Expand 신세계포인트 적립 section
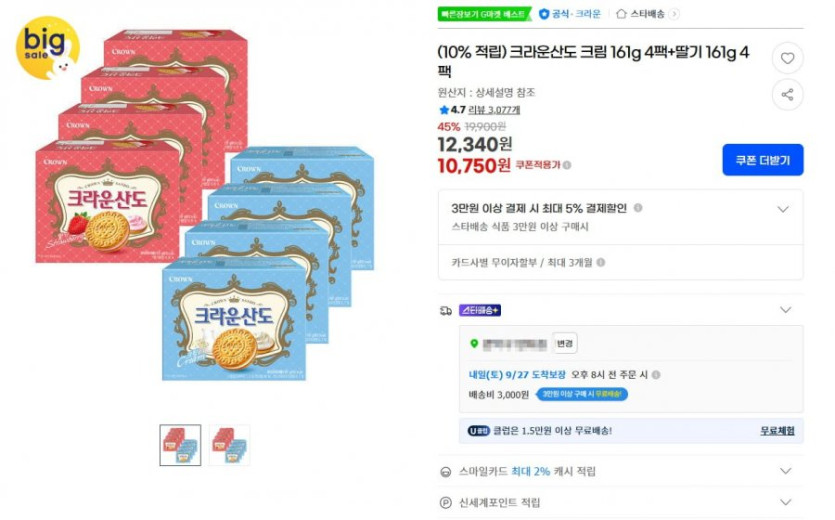The width and height of the screenshot is (835, 520). coord(785,502)
